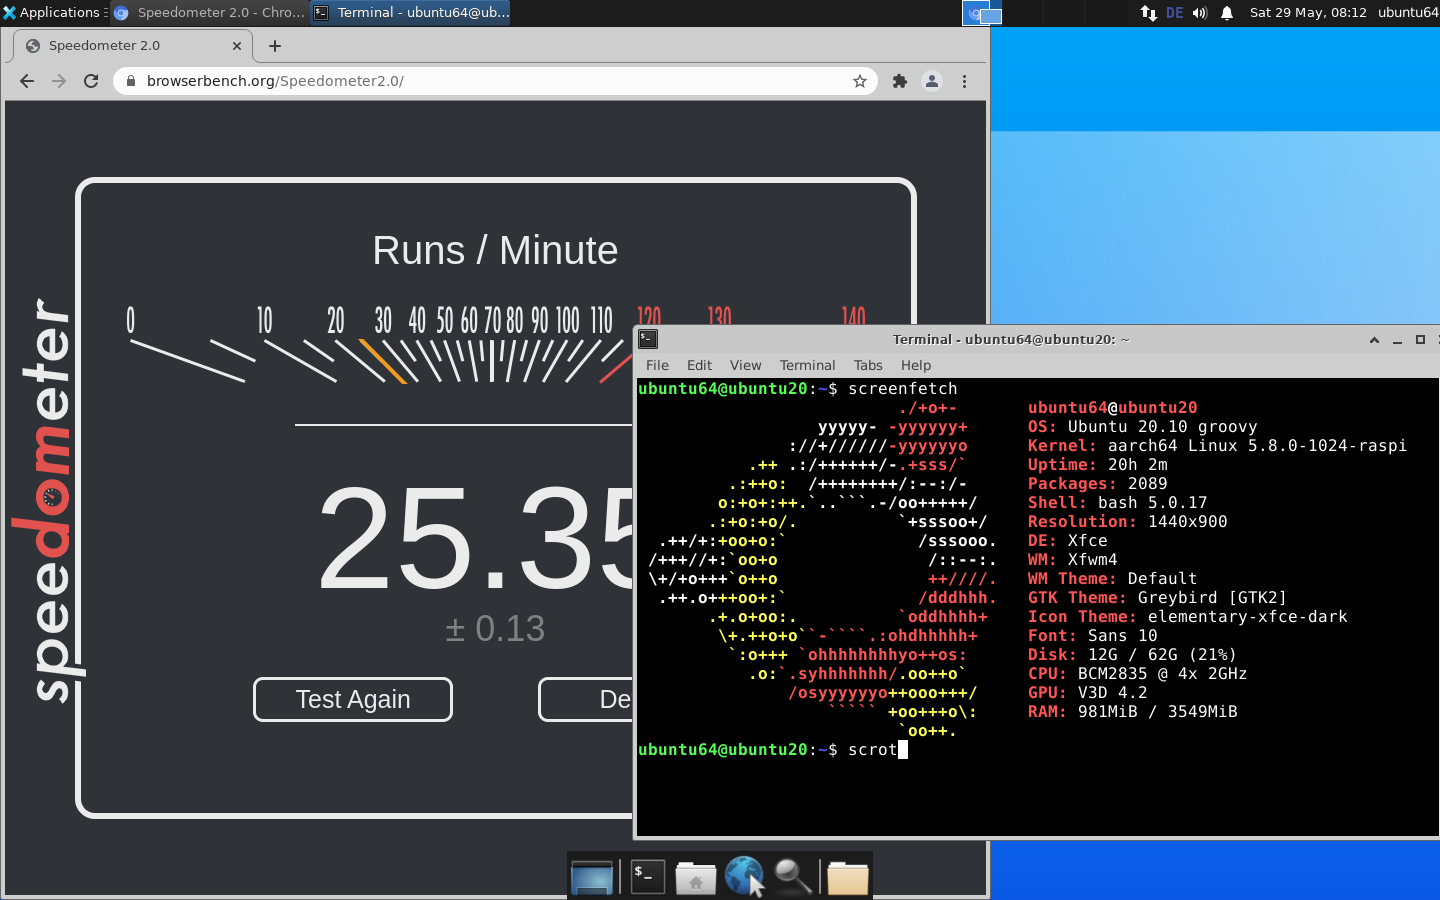
Task: Click the terminal prompt line with scrot
Action: [773, 750]
